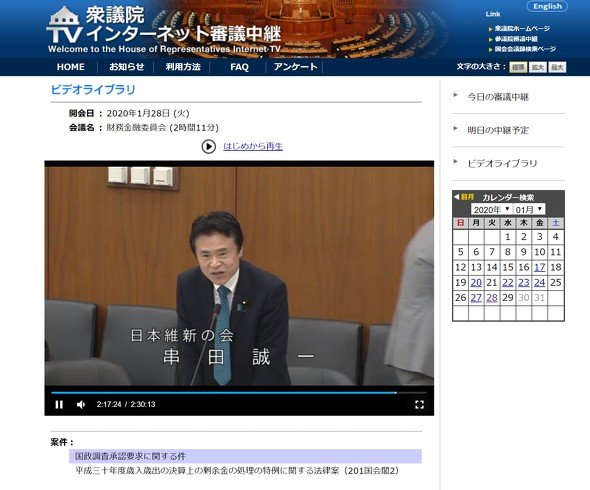Open the month dropdown showing 01月

[x=529, y=209]
